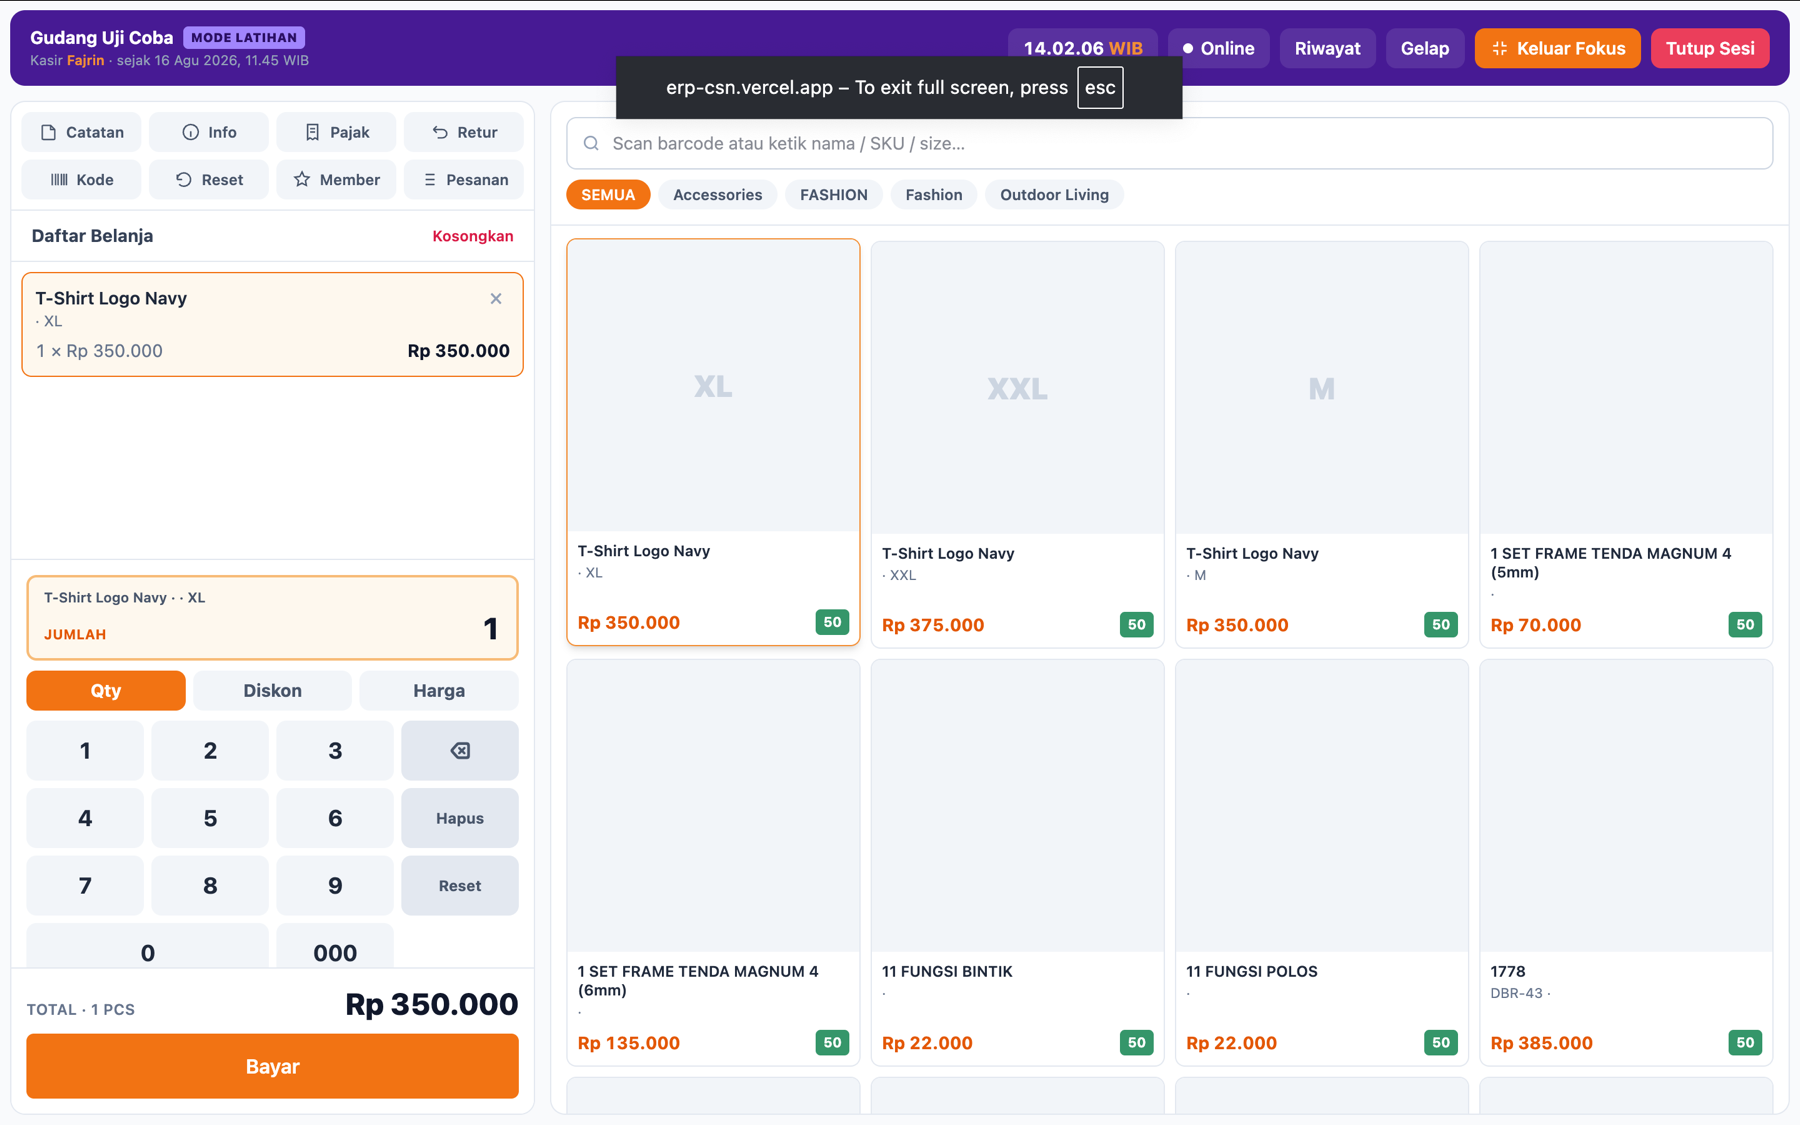Tap keypad 000 key

click(x=335, y=947)
